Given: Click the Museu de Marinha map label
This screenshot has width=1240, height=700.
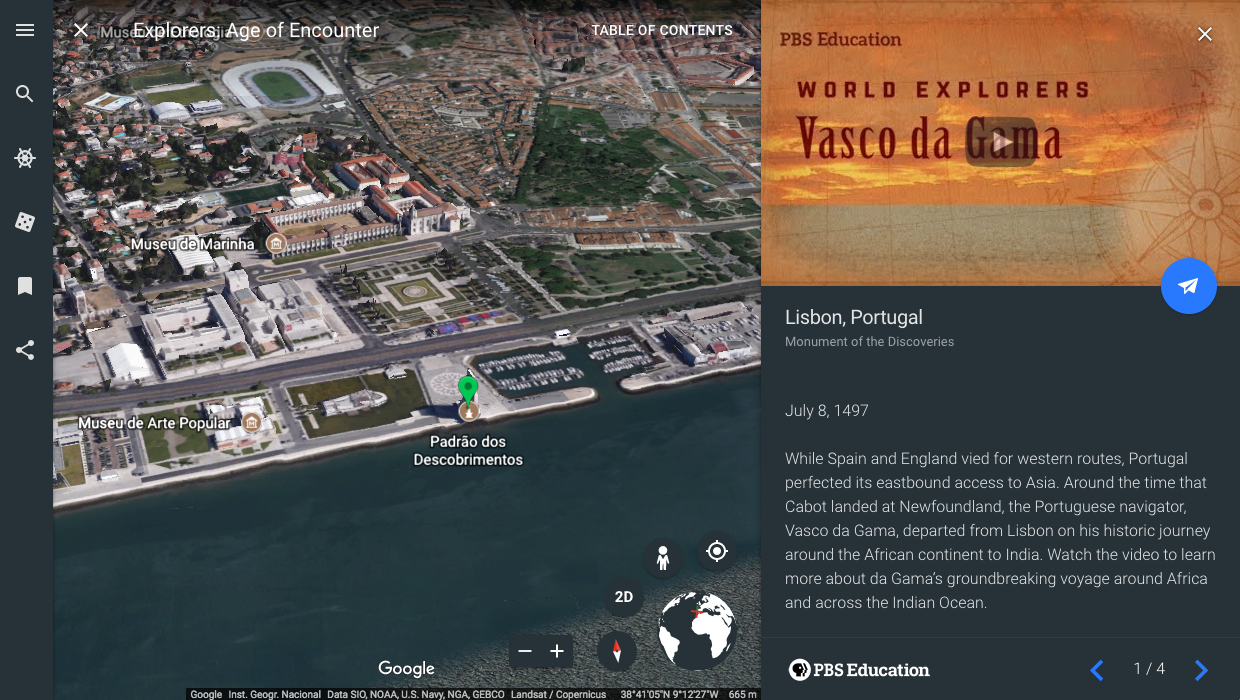Looking at the screenshot, I should tap(192, 243).
